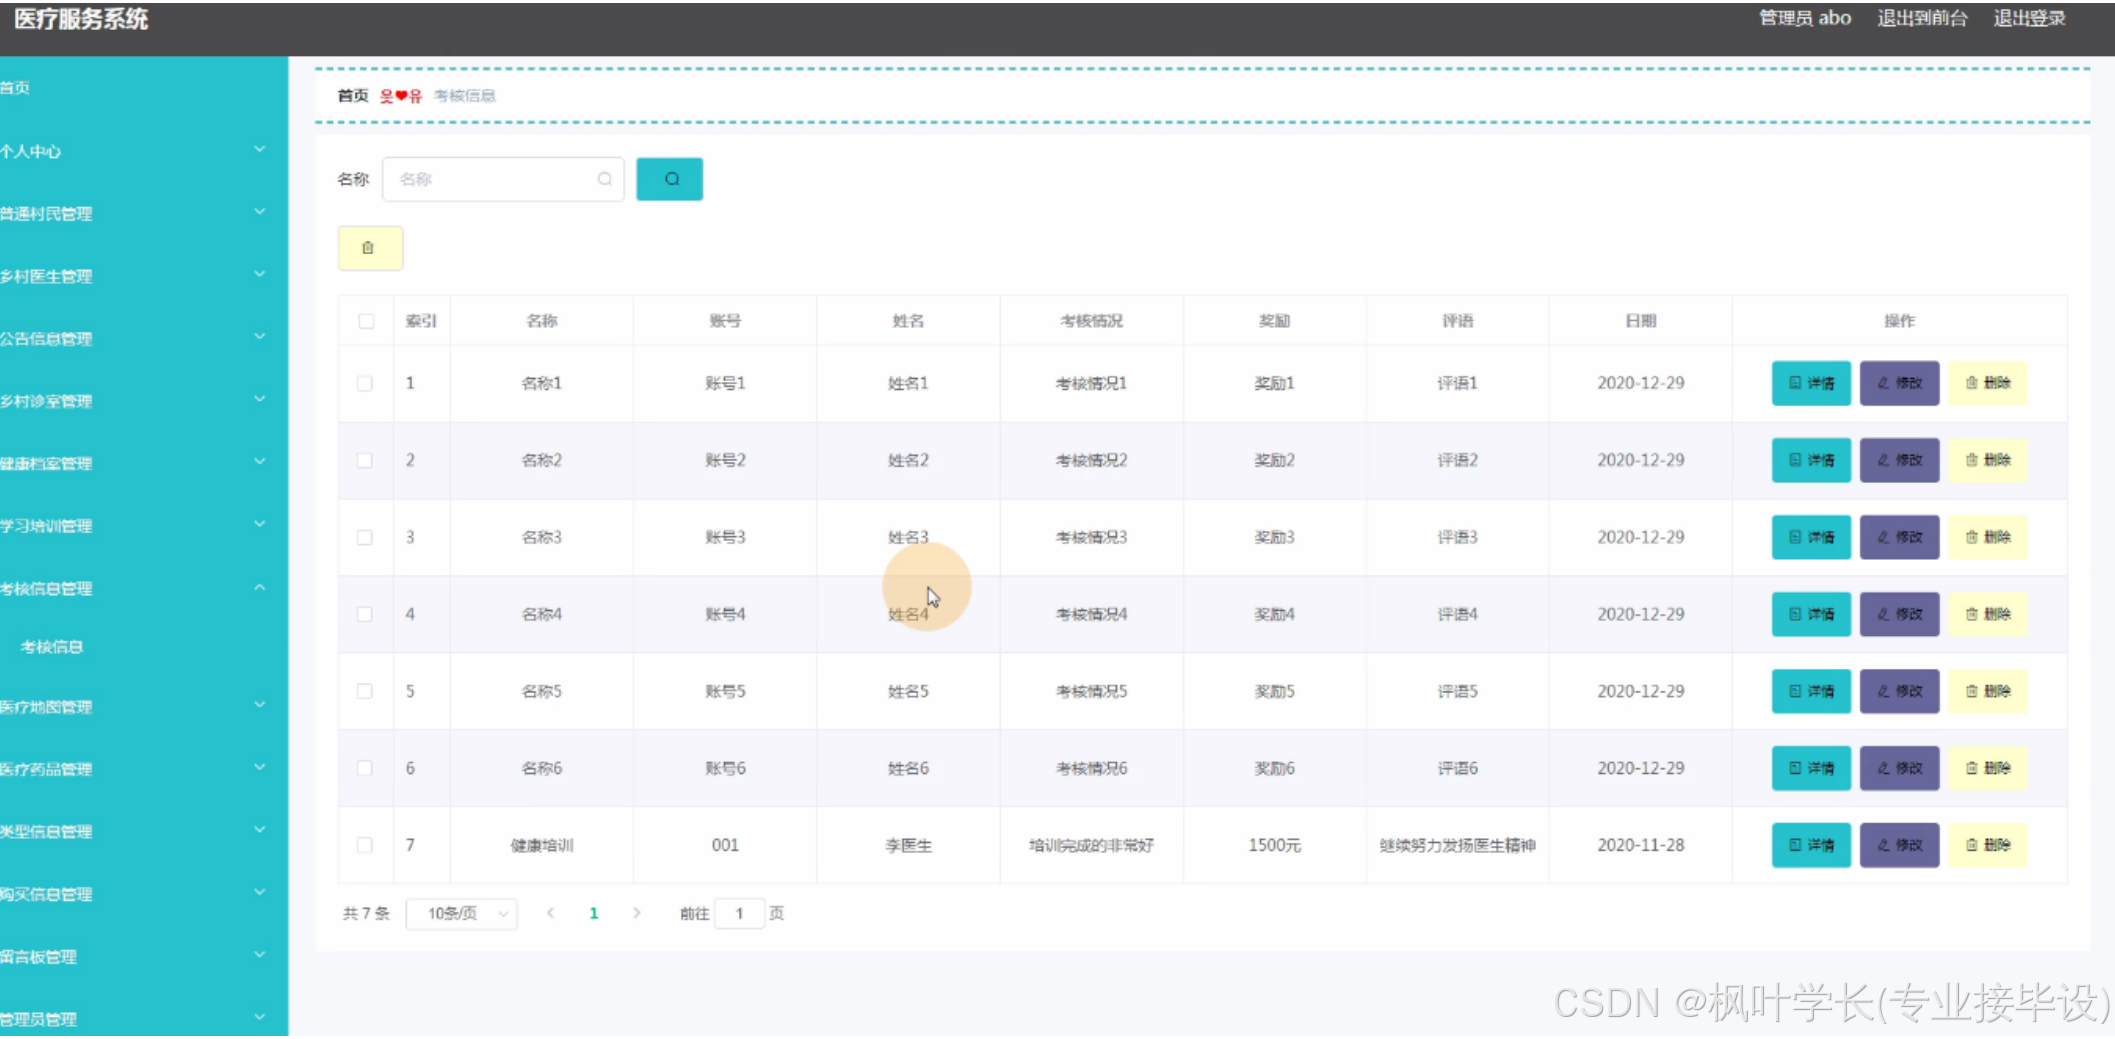Click 退出登录 in top bar
The image size is (2115, 1039).
tap(2029, 18)
